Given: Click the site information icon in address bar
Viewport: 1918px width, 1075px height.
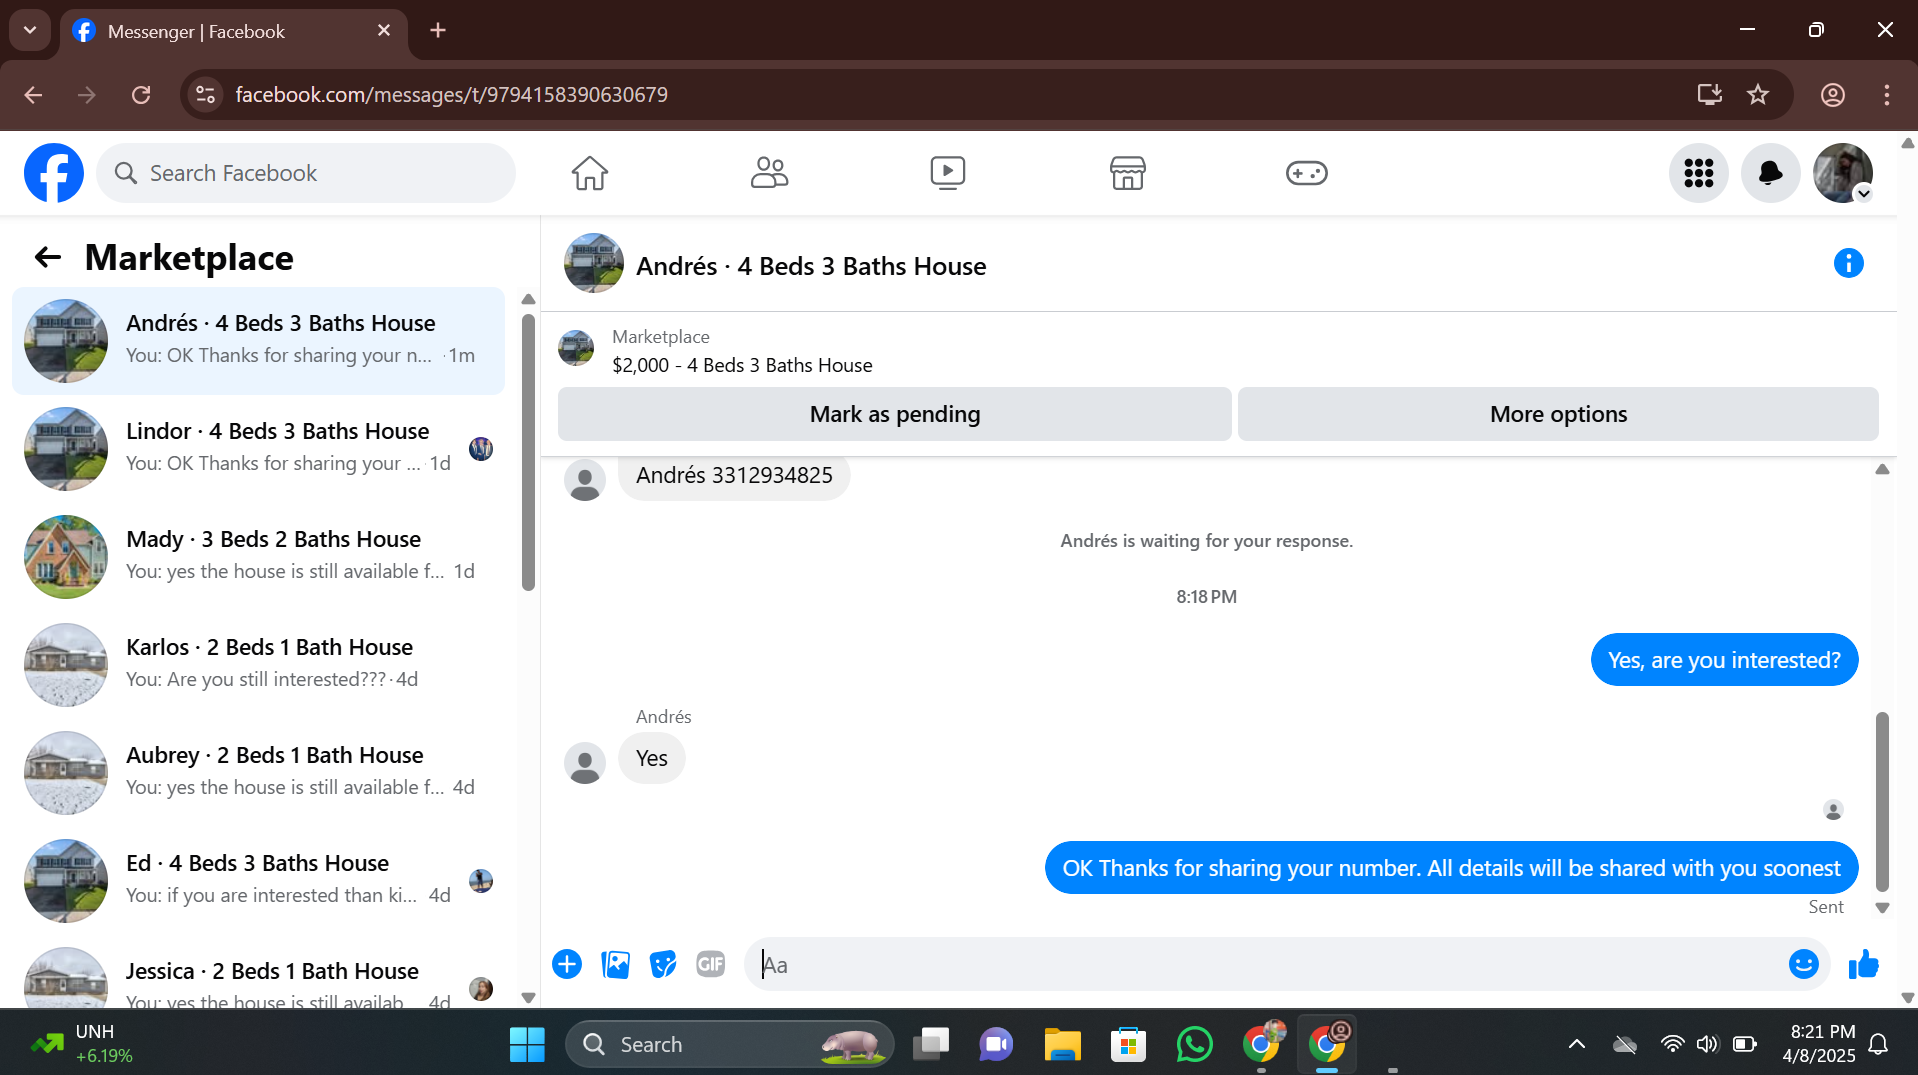Looking at the screenshot, I should click(x=205, y=95).
